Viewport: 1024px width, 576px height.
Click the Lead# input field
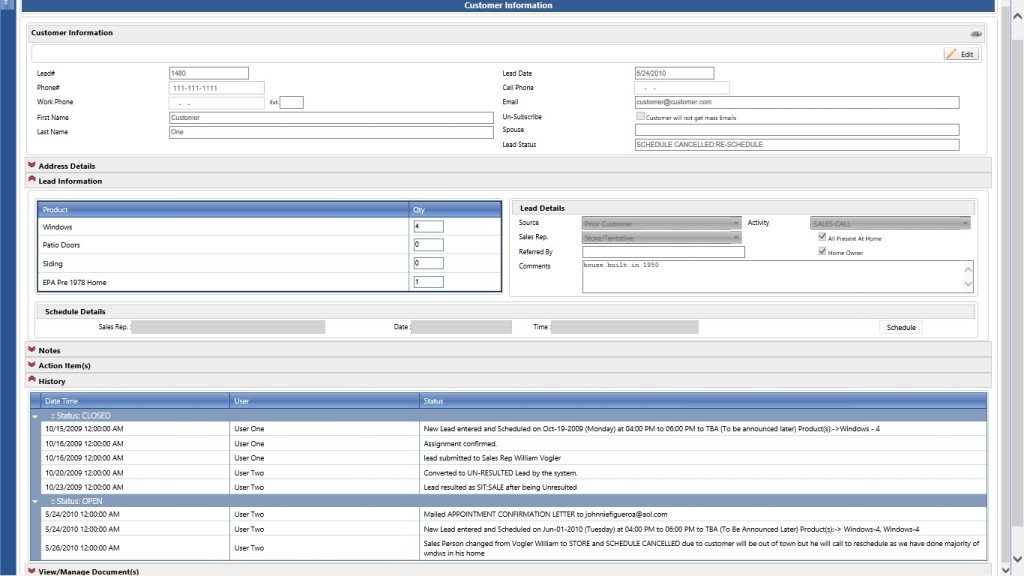tap(208, 73)
